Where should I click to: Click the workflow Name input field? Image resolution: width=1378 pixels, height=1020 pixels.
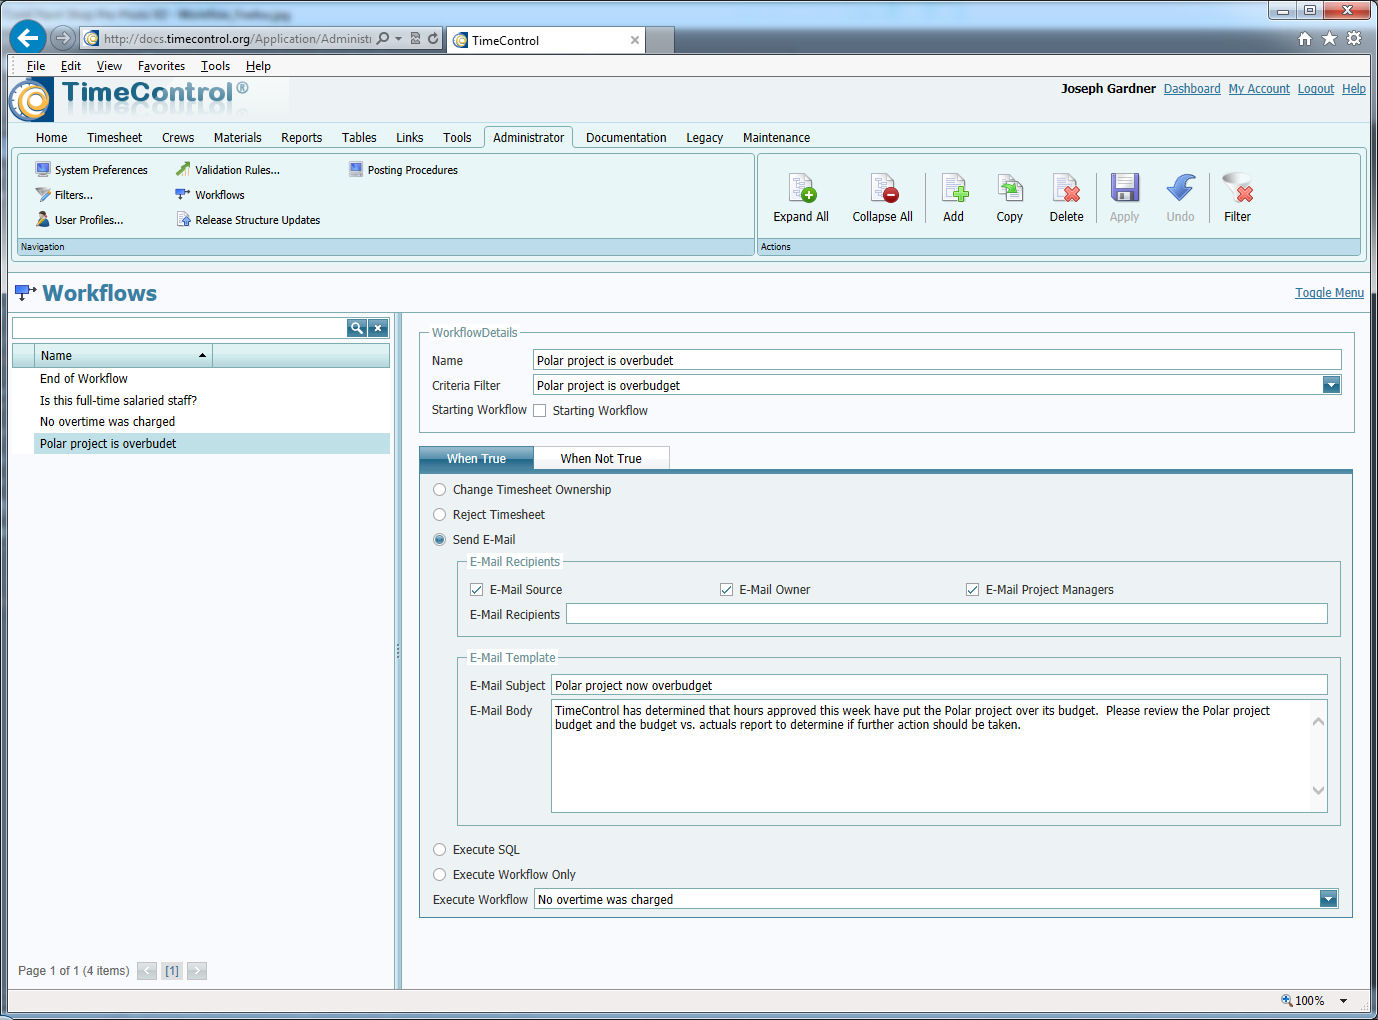tap(937, 360)
